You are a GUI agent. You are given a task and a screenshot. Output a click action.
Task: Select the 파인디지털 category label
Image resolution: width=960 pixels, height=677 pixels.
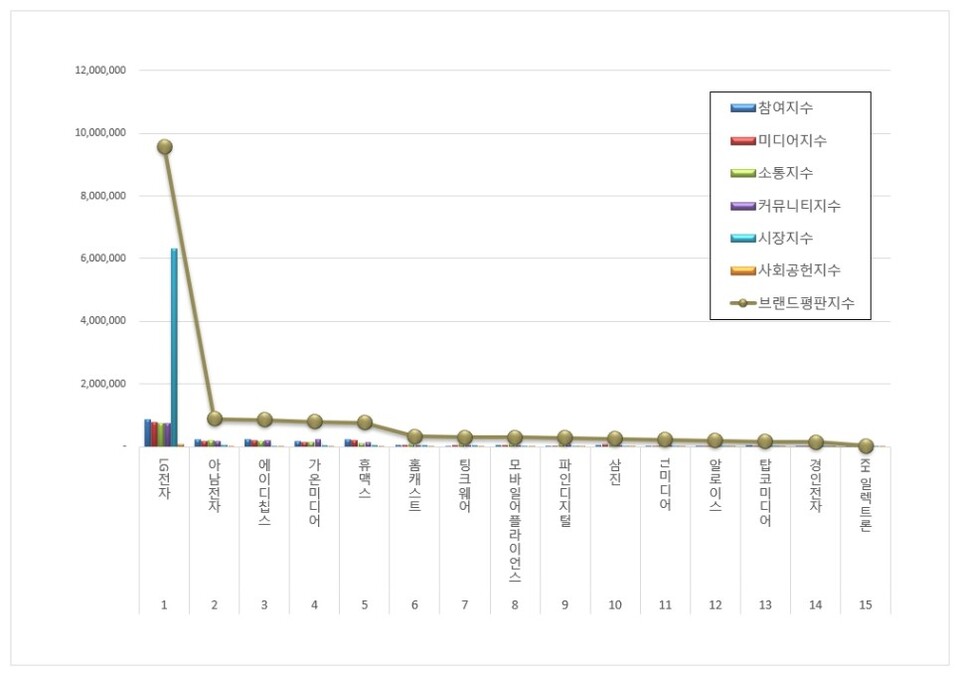(565, 492)
